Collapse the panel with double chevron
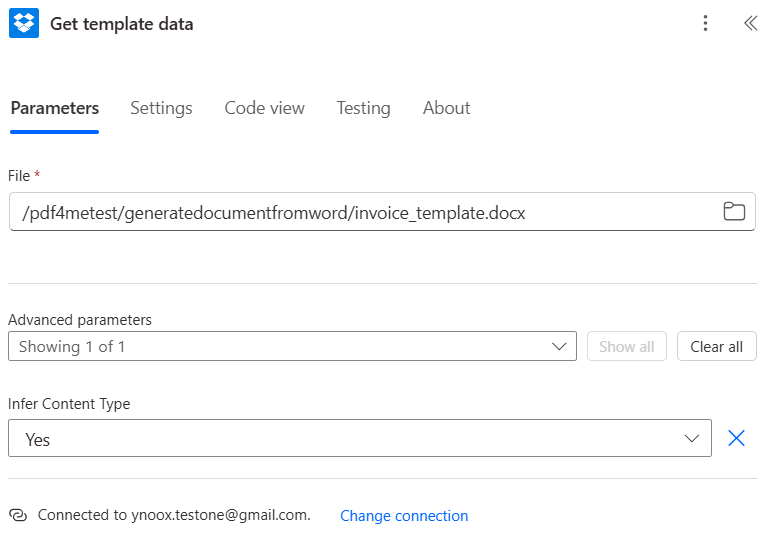This screenshot has height=545, width=775. pos(750,23)
